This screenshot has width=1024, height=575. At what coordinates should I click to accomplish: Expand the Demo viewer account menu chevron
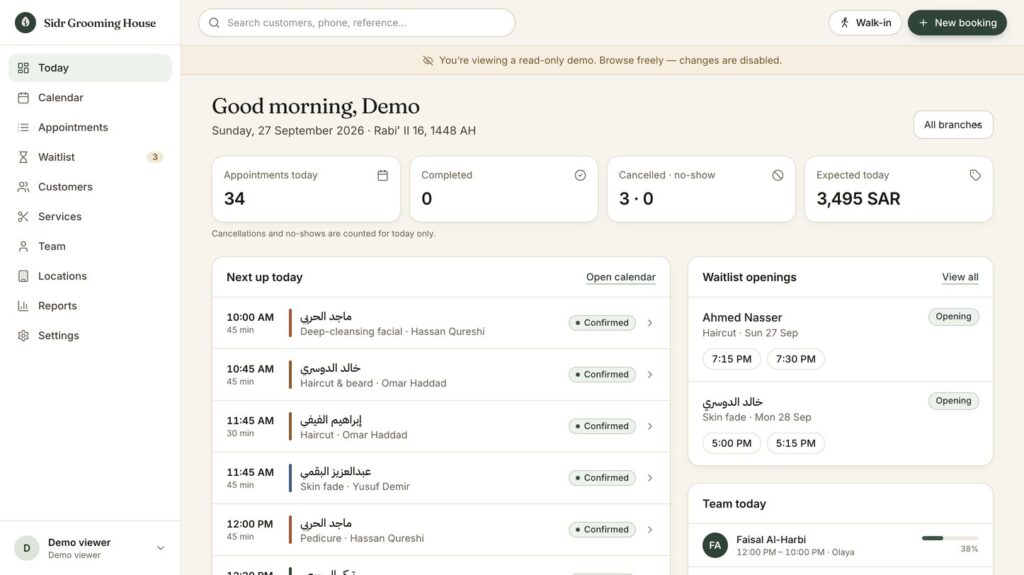[161, 548]
